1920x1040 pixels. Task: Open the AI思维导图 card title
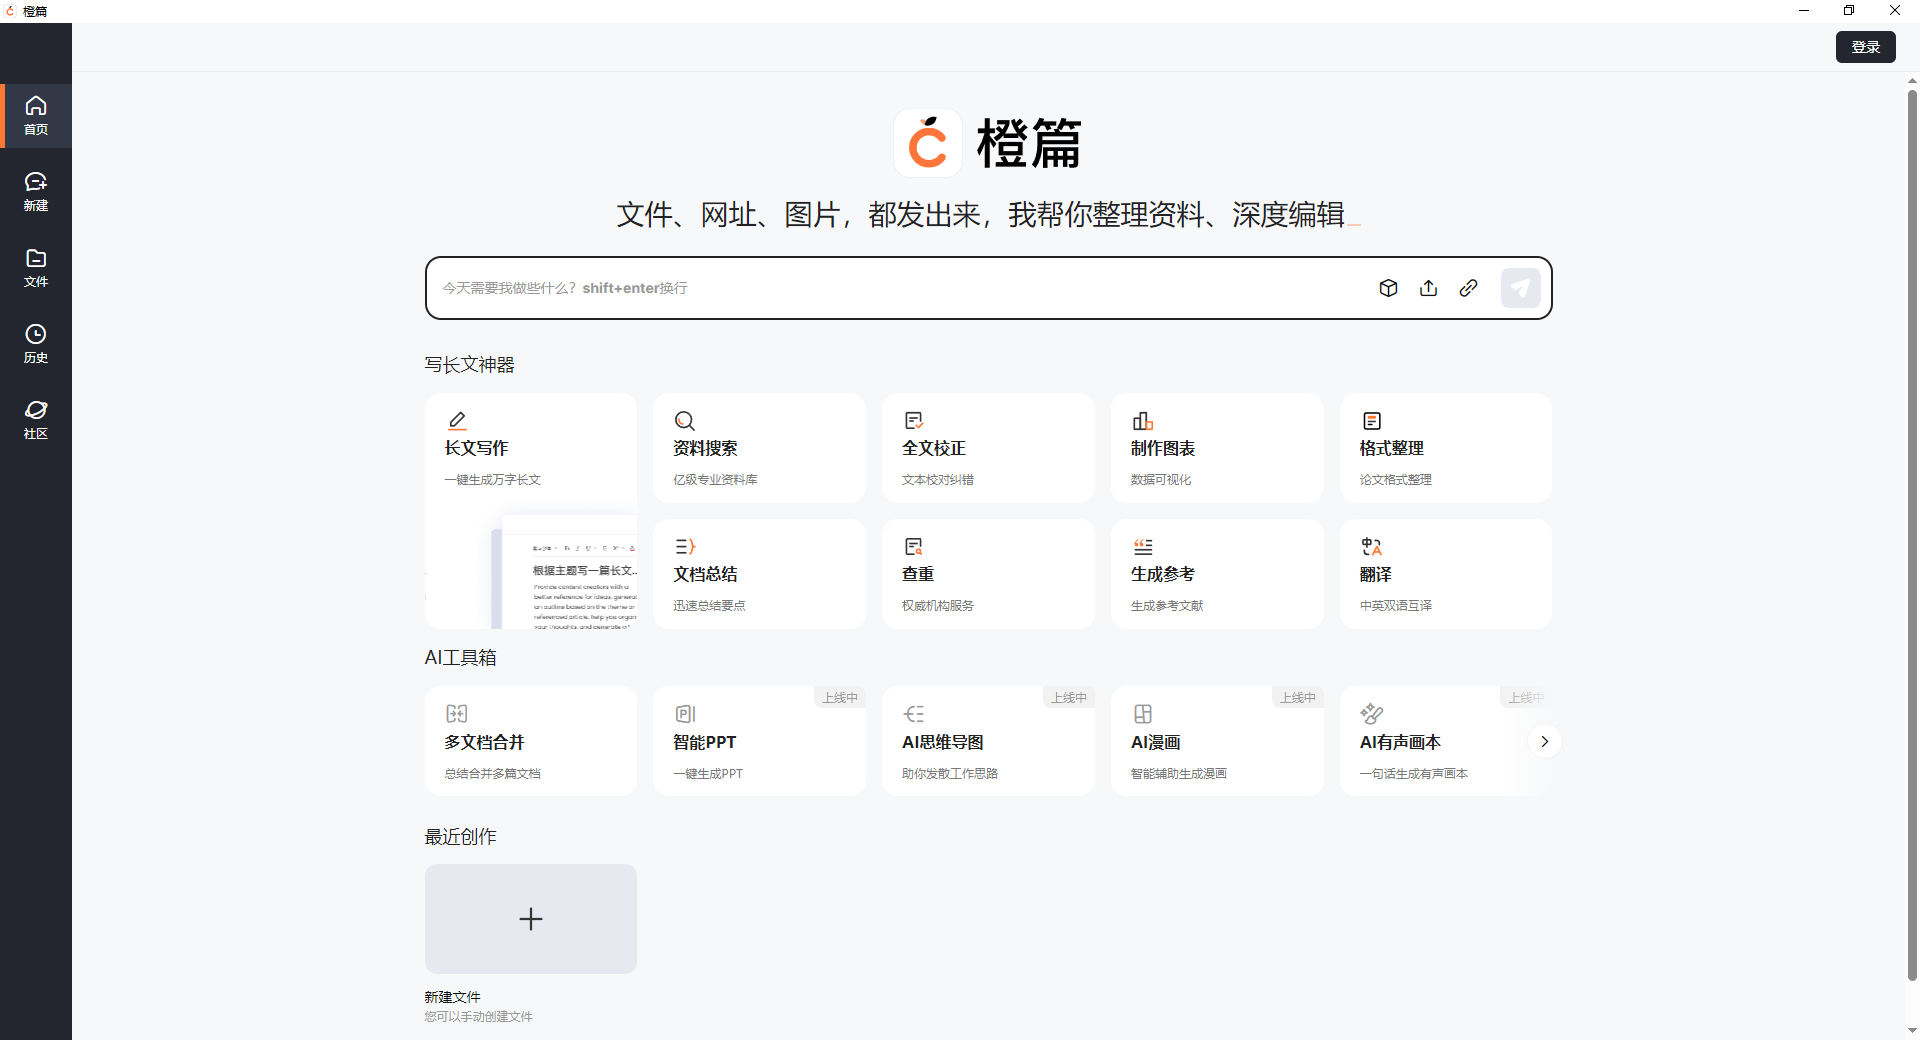[943, 742]
